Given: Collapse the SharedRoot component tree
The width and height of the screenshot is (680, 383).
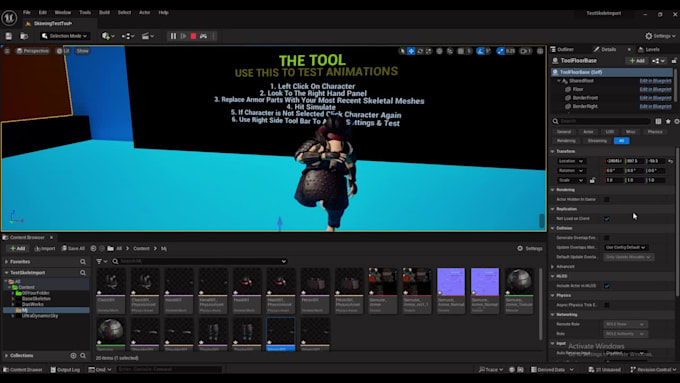Looking at the screenshot, I should 559,81.
